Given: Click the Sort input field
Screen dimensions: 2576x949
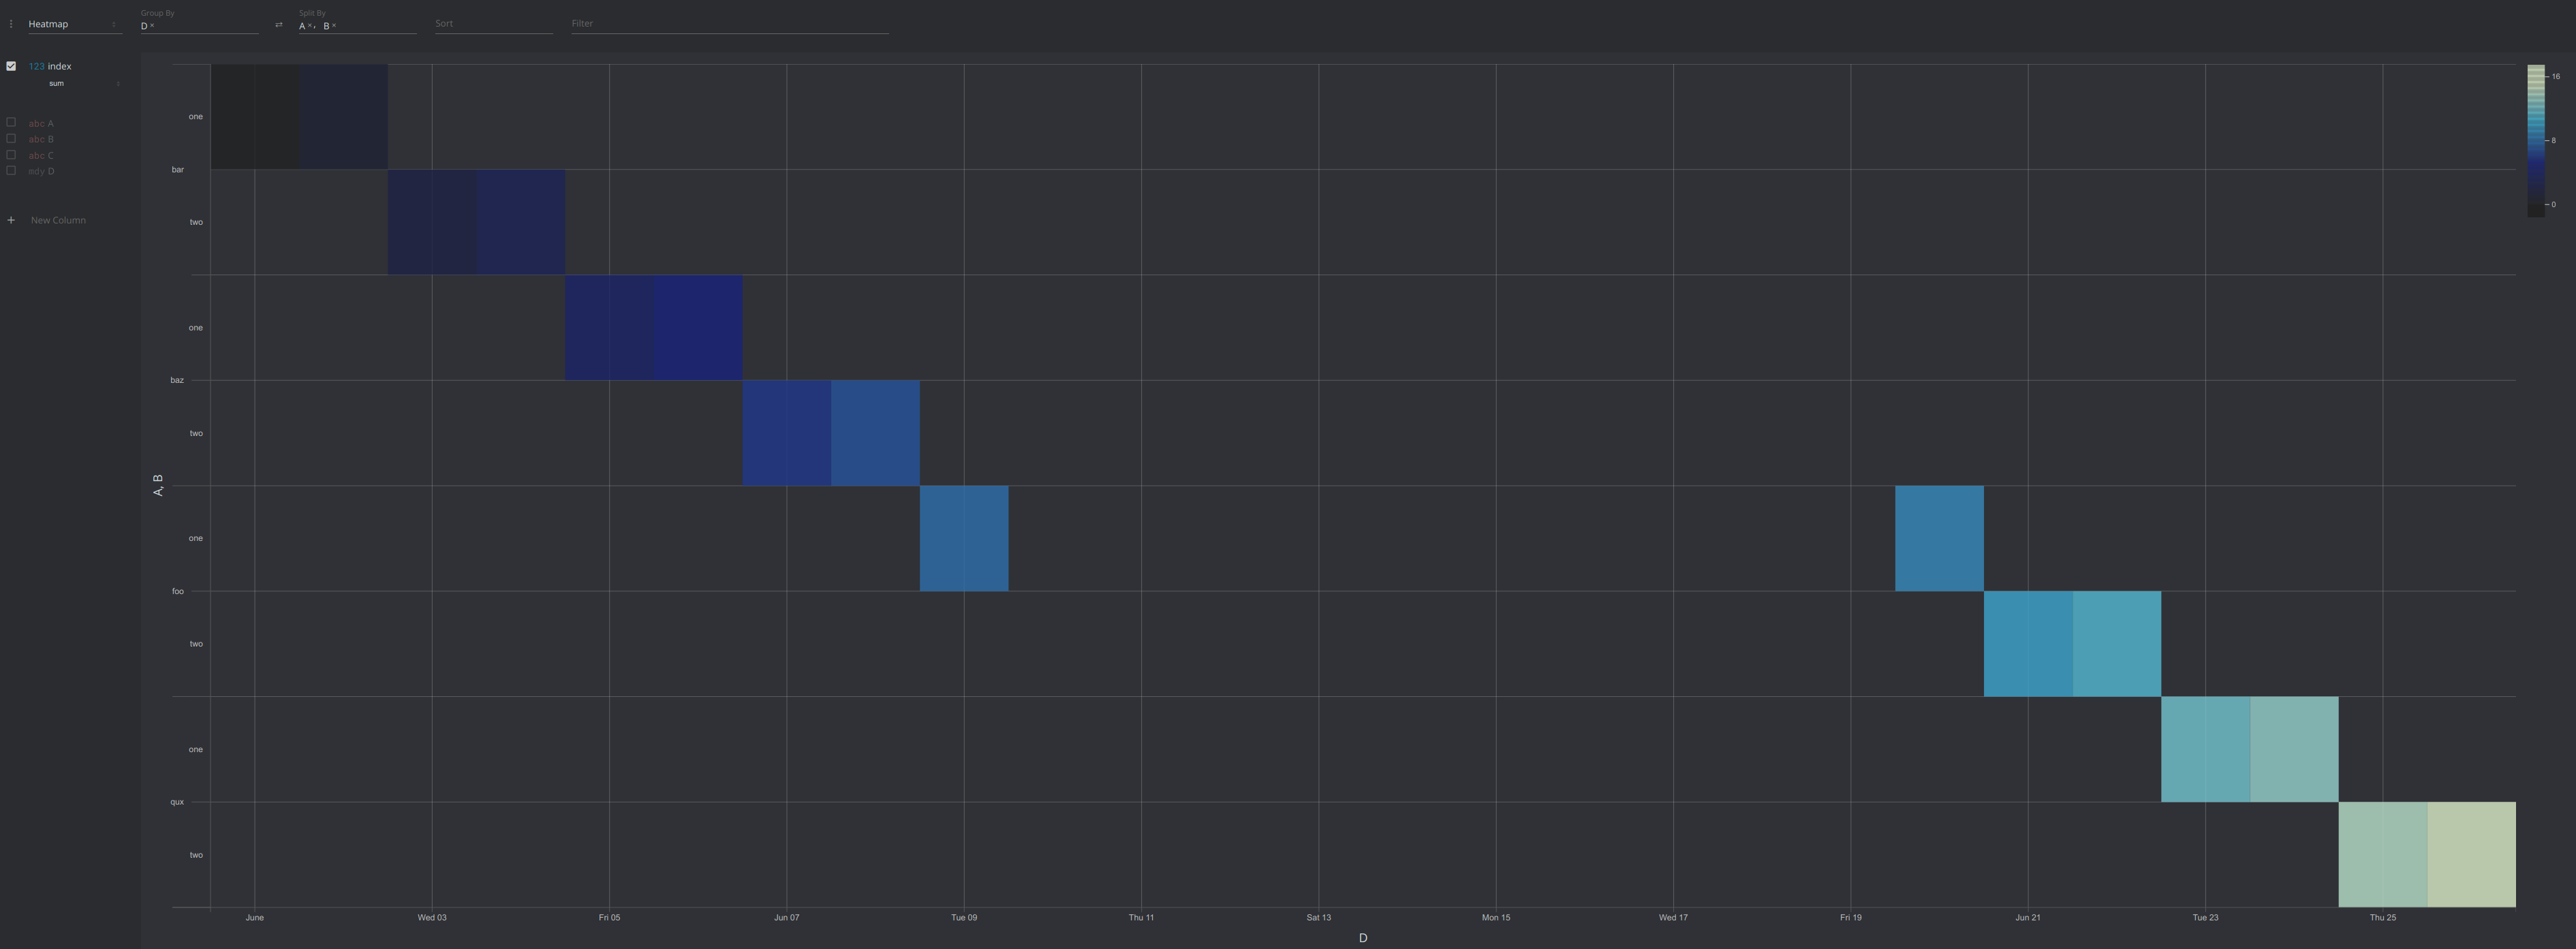Looking at the screenshot, I should click(x=493, y=24).
